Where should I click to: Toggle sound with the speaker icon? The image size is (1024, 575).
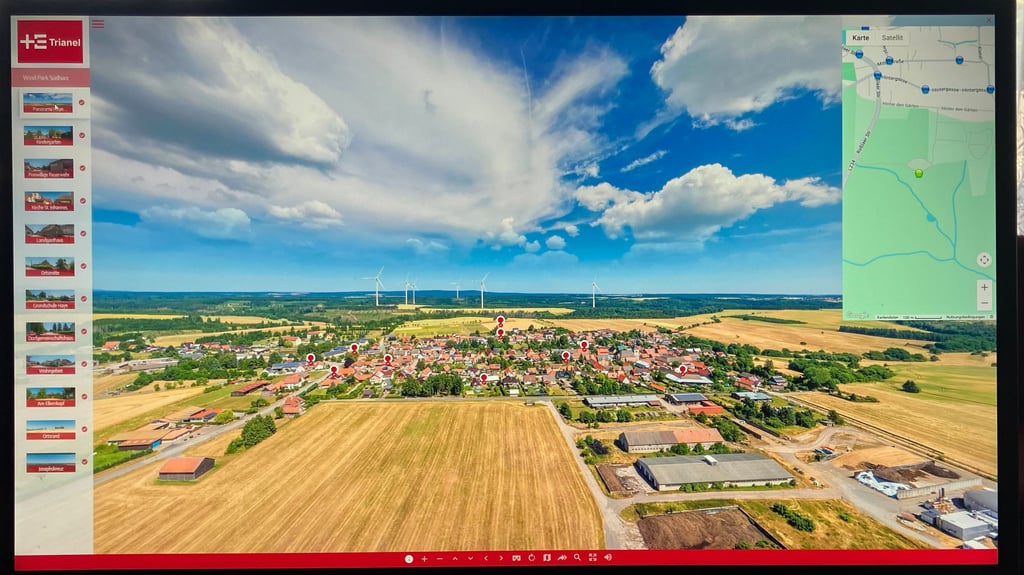[608, 557]
